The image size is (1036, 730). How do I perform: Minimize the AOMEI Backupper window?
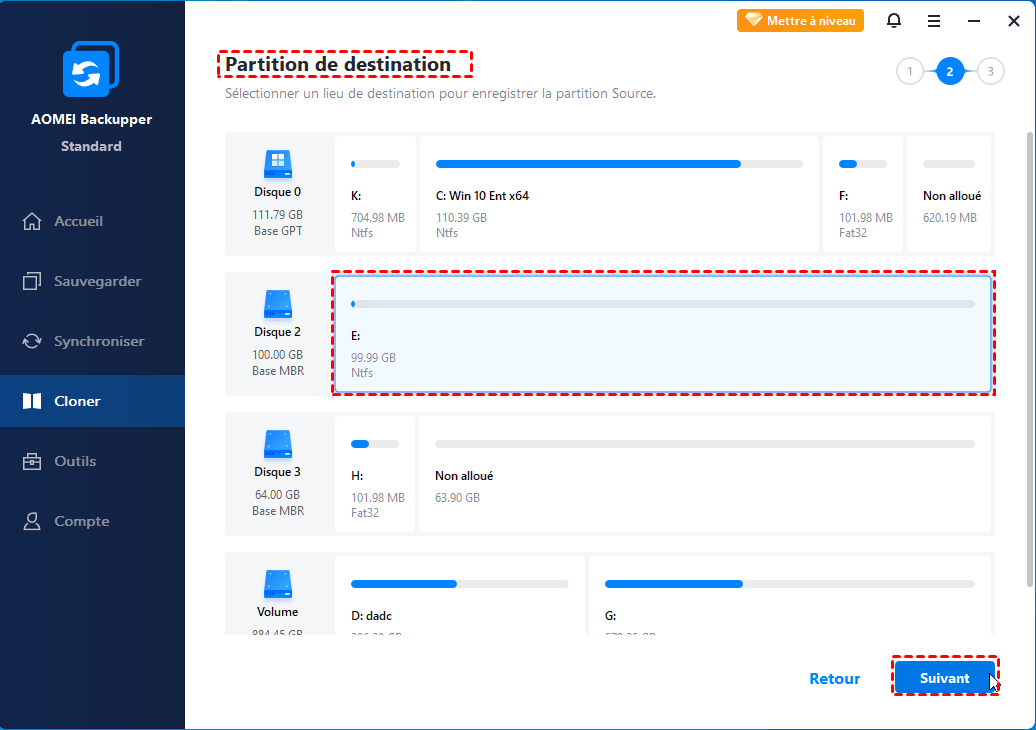tap(974, 21)
